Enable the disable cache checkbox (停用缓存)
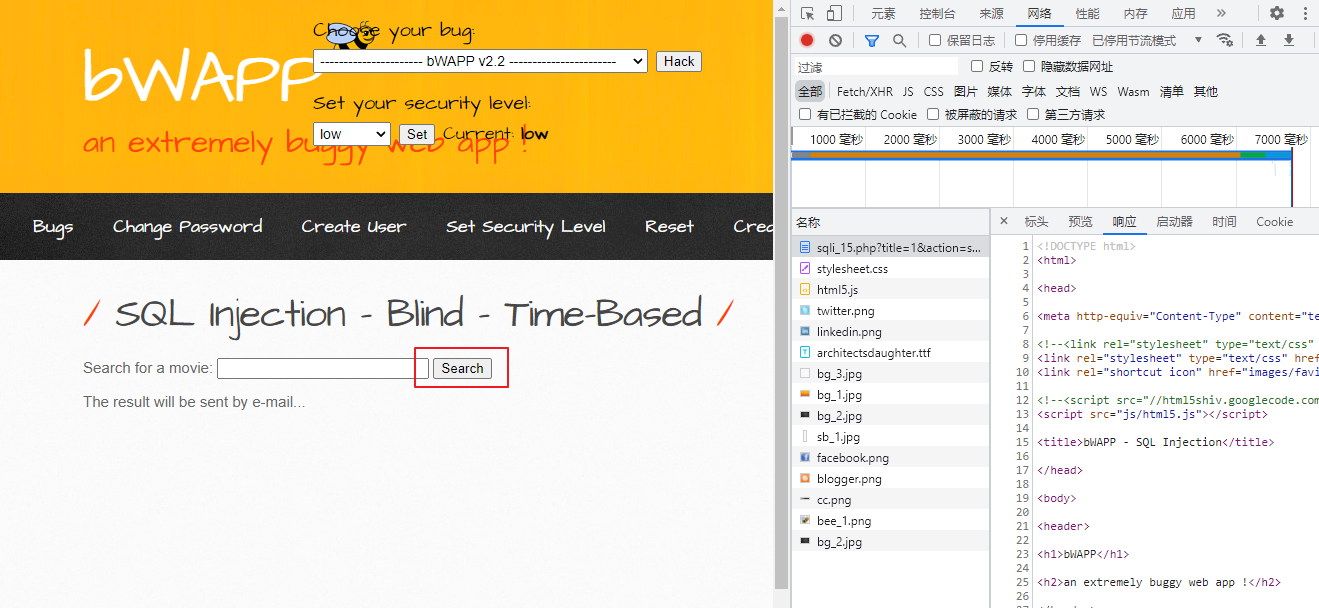 1021,40
